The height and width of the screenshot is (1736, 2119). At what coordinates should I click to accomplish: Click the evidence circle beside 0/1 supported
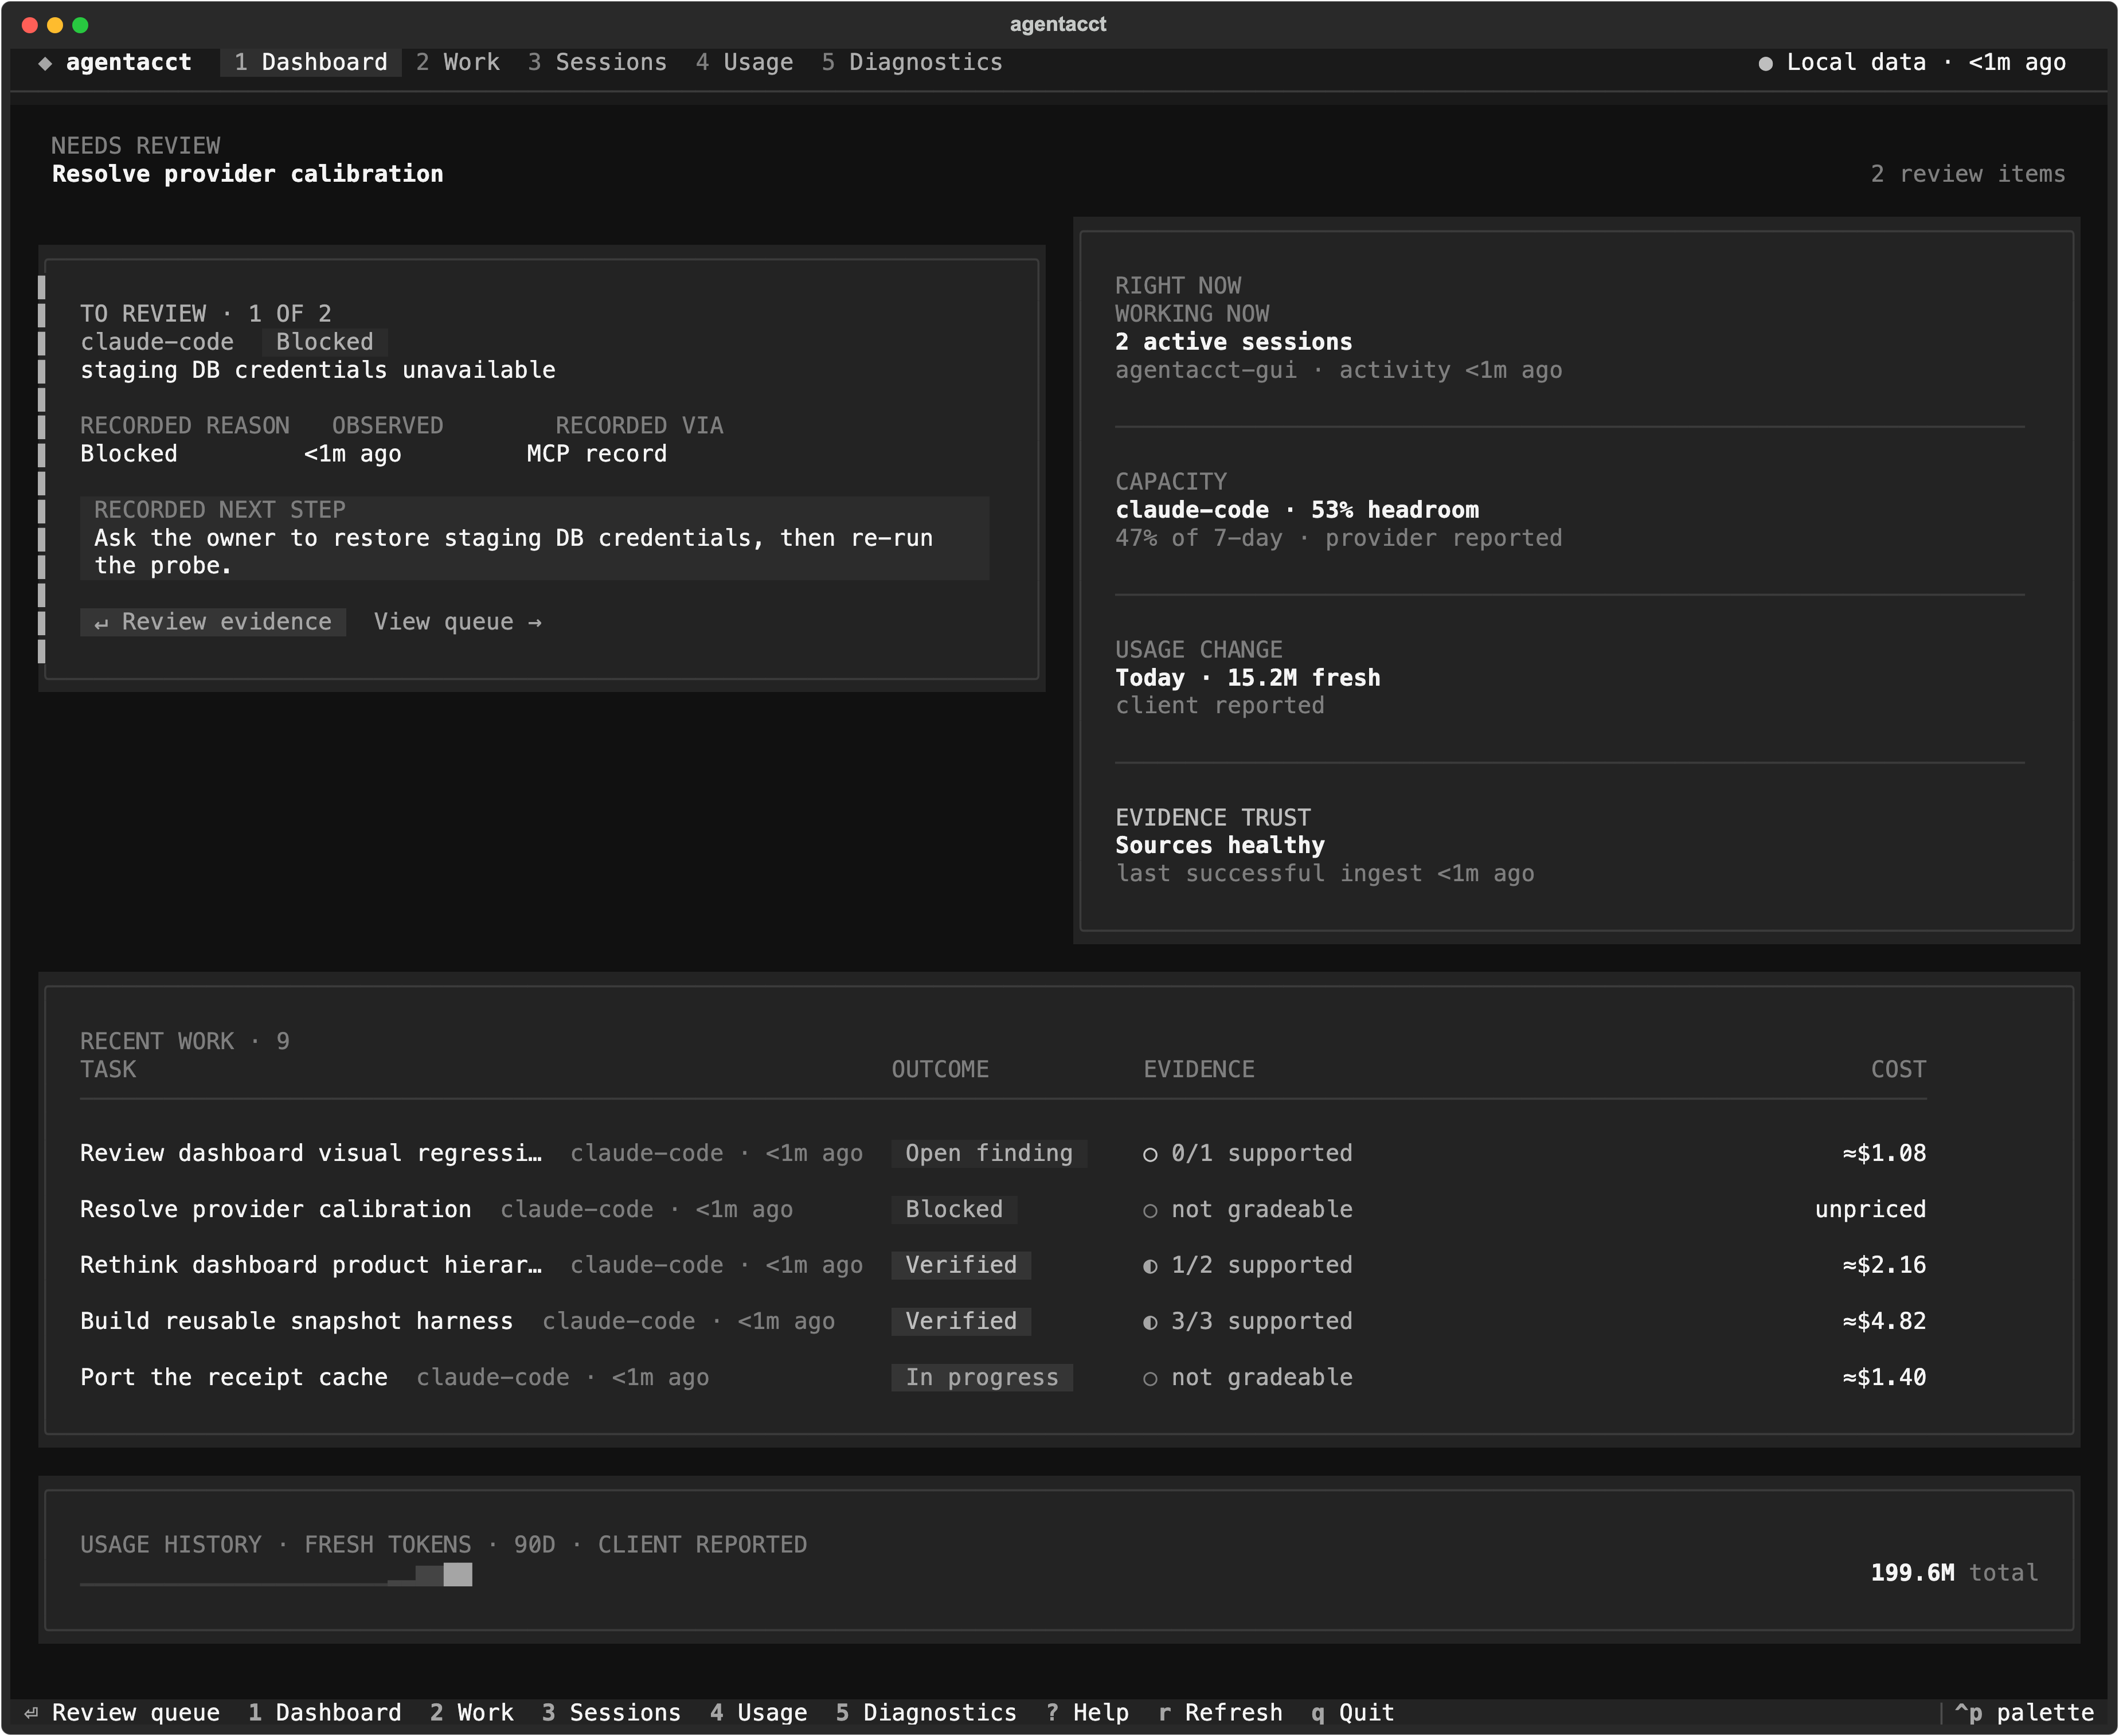pos(1150,1154)
